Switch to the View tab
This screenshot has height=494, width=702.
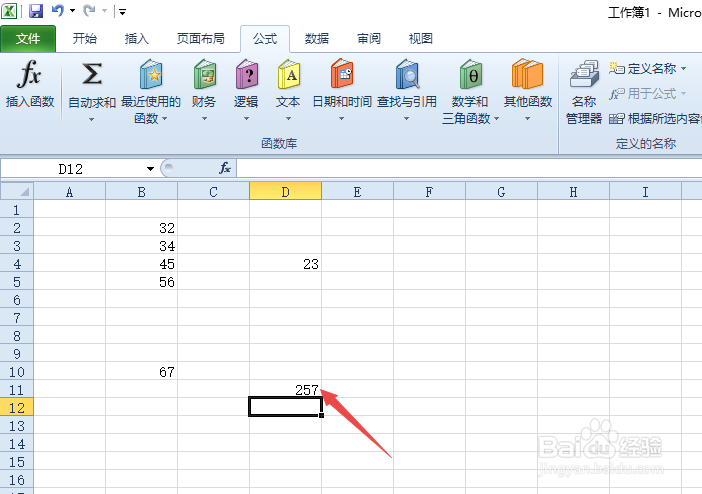coord(421,39)
